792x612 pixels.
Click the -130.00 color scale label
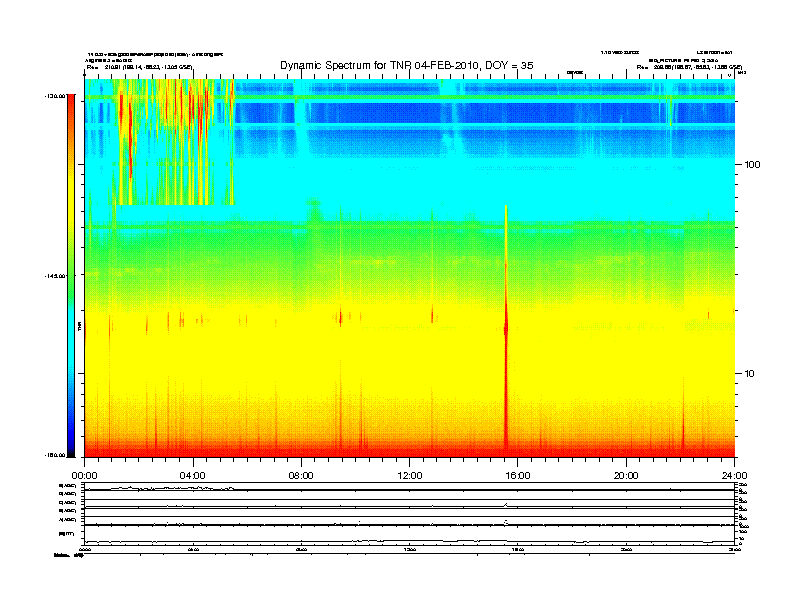pyautogui.click(x=55, y=95)
